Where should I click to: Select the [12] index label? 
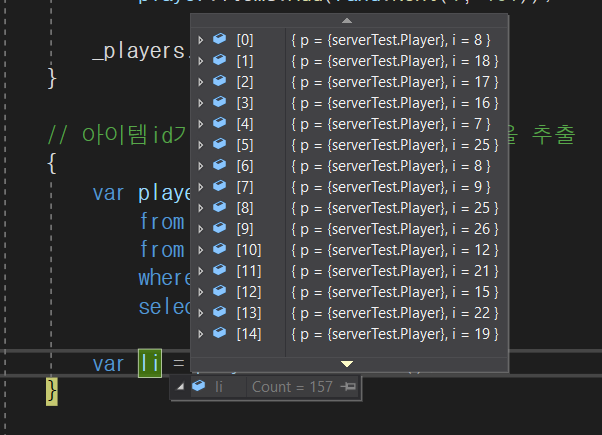click(248, 292)
